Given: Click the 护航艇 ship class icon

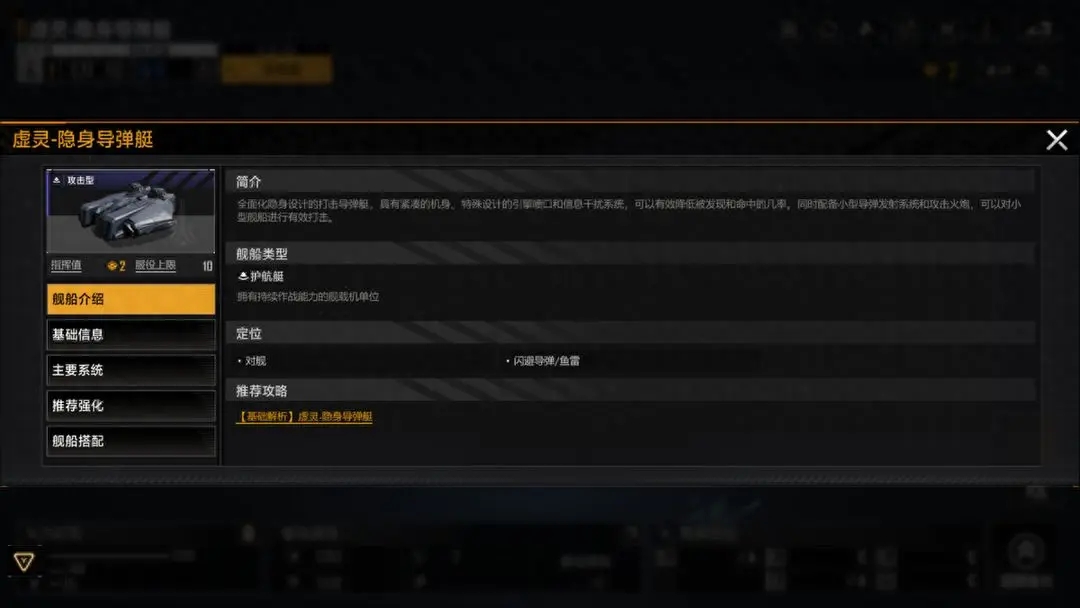Looking at the screenshot, I should click(x=242, y=276).
